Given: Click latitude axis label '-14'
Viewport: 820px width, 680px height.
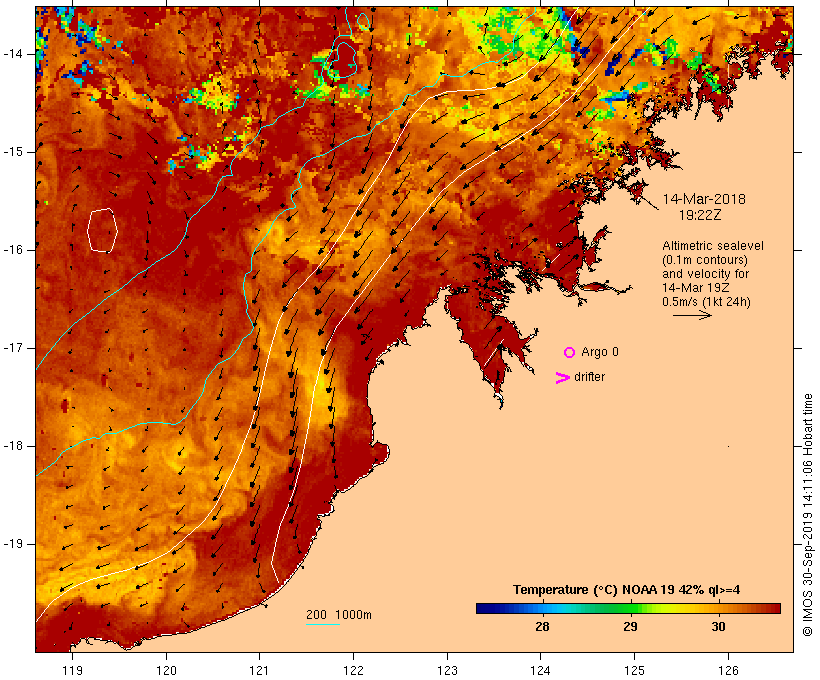Looking at the screenshot, I should click(13, 54).
